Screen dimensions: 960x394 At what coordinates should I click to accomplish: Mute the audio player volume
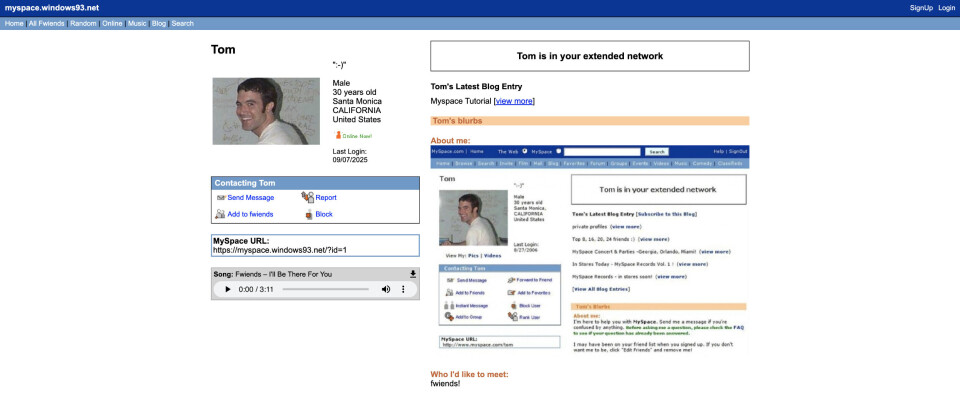[x=386, y=289]
